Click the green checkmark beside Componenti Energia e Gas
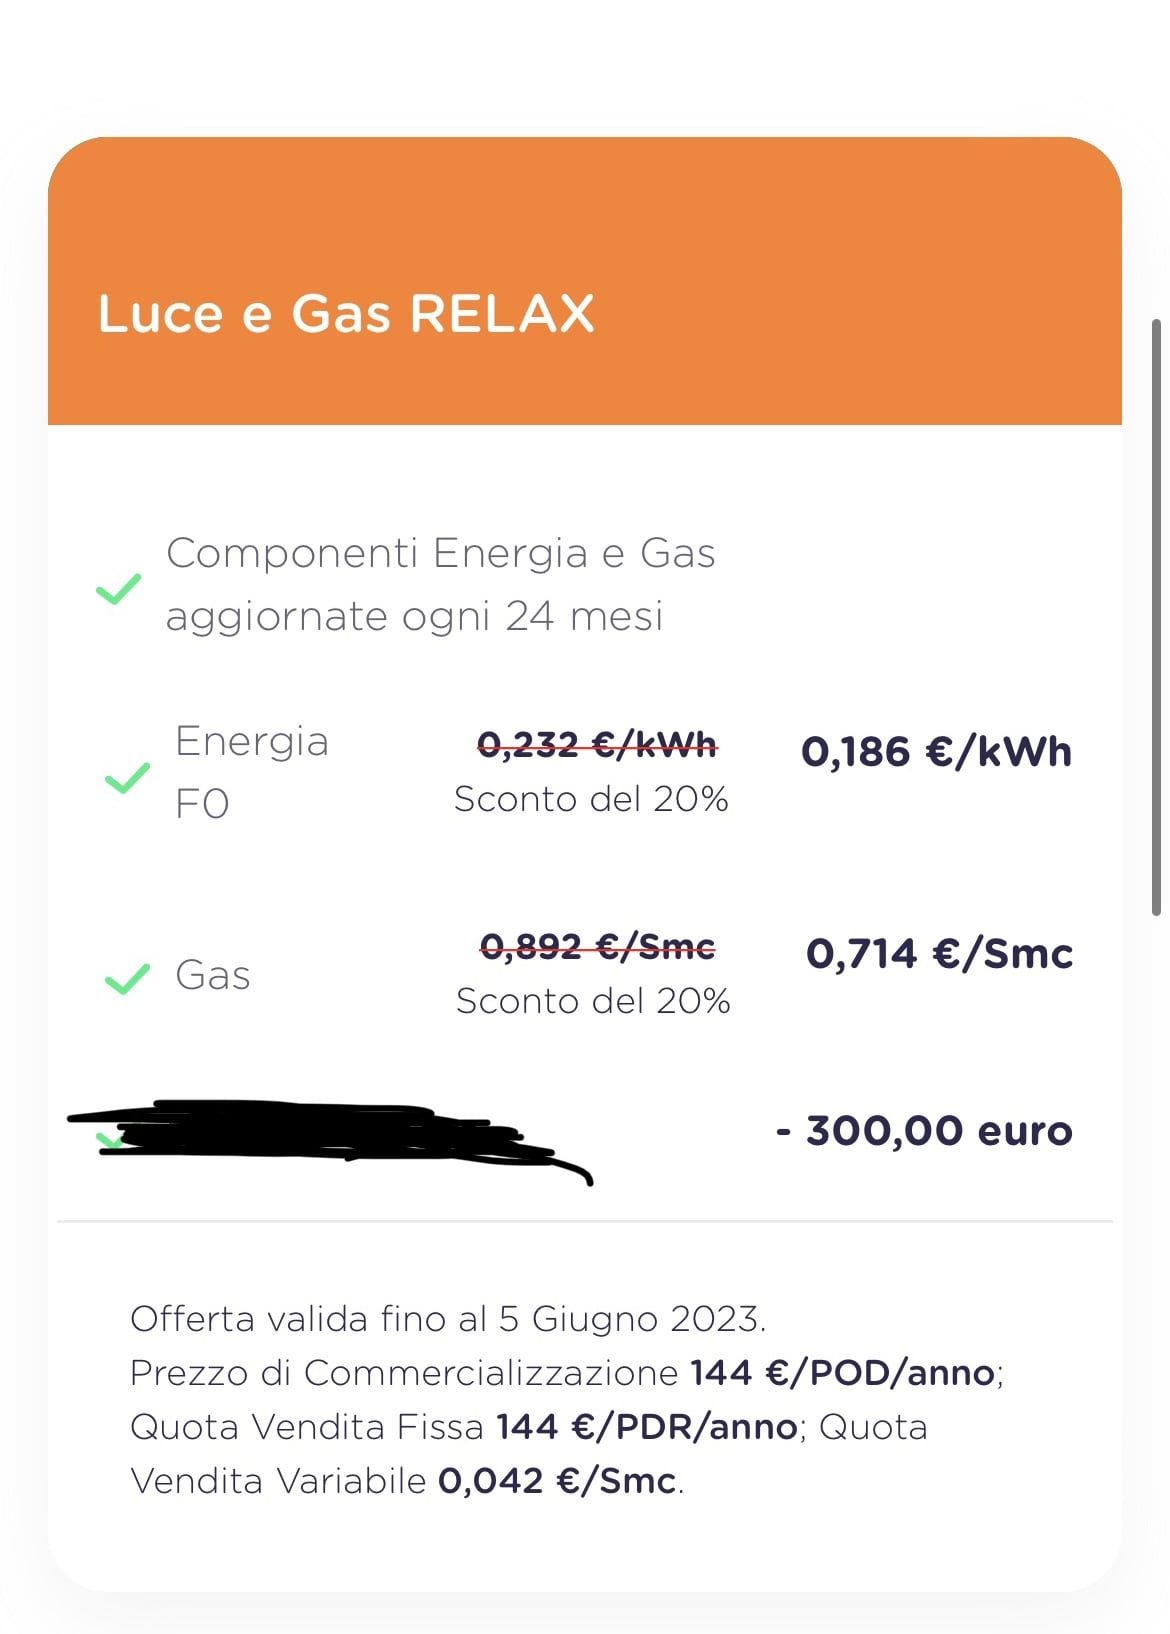The image size is (1170, 1634). coord(118,589)
